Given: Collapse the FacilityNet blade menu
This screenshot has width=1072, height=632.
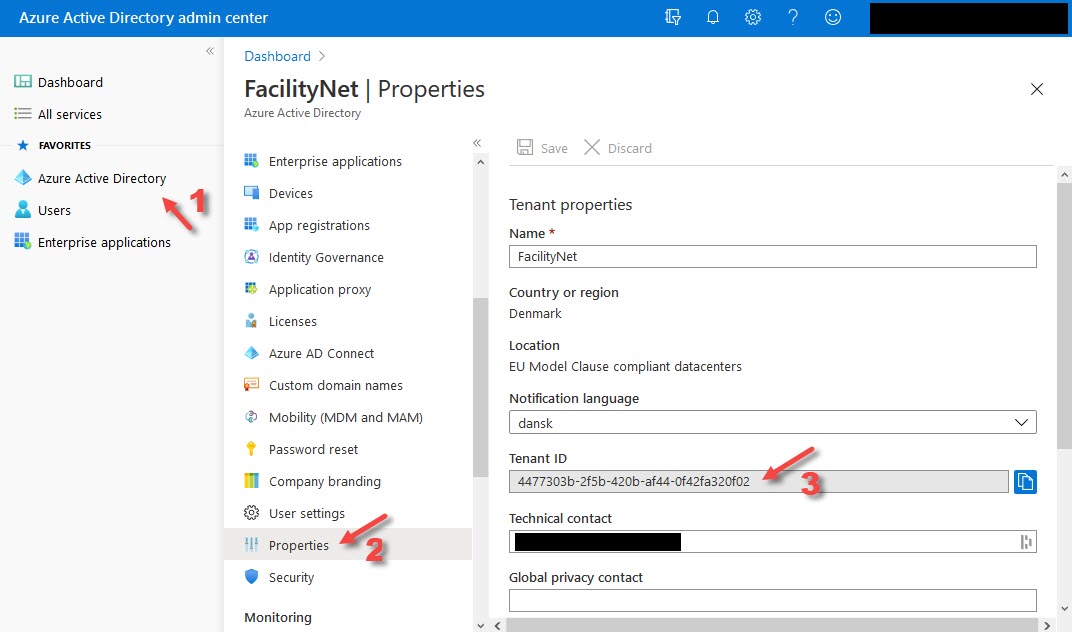Looking at the screenshot, I should pyautogui.click(x=477, y=143).
